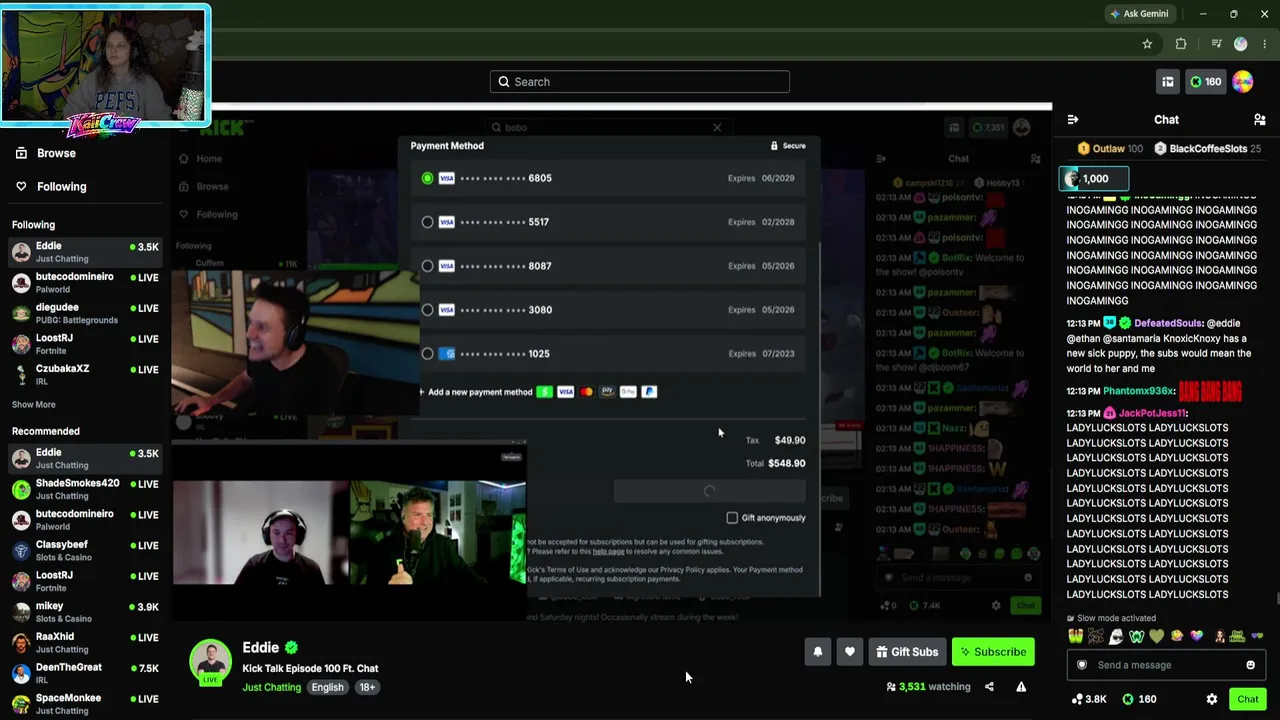Click the 1,000 gift badge in chat

pos(1094,179)
